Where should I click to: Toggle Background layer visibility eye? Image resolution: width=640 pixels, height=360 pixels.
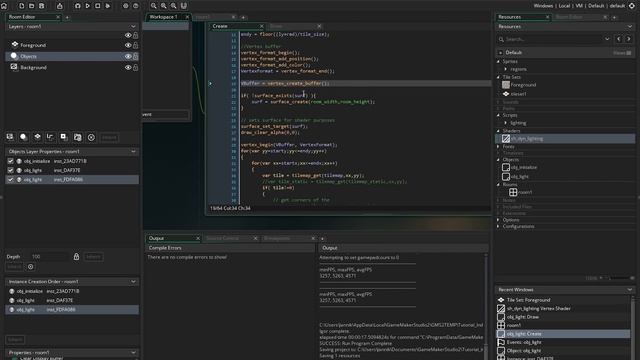(x=128, y=67)
